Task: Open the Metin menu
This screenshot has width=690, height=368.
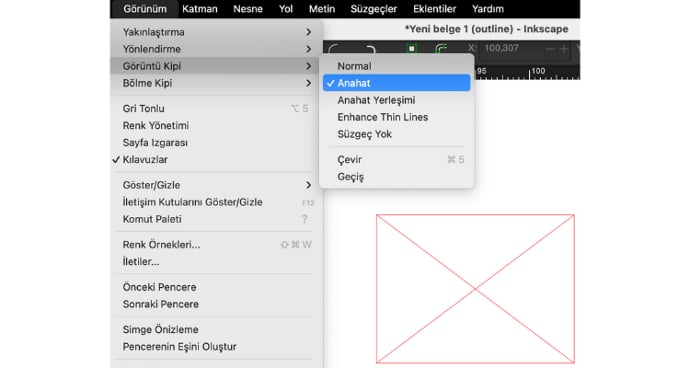Action: point(322,9)
